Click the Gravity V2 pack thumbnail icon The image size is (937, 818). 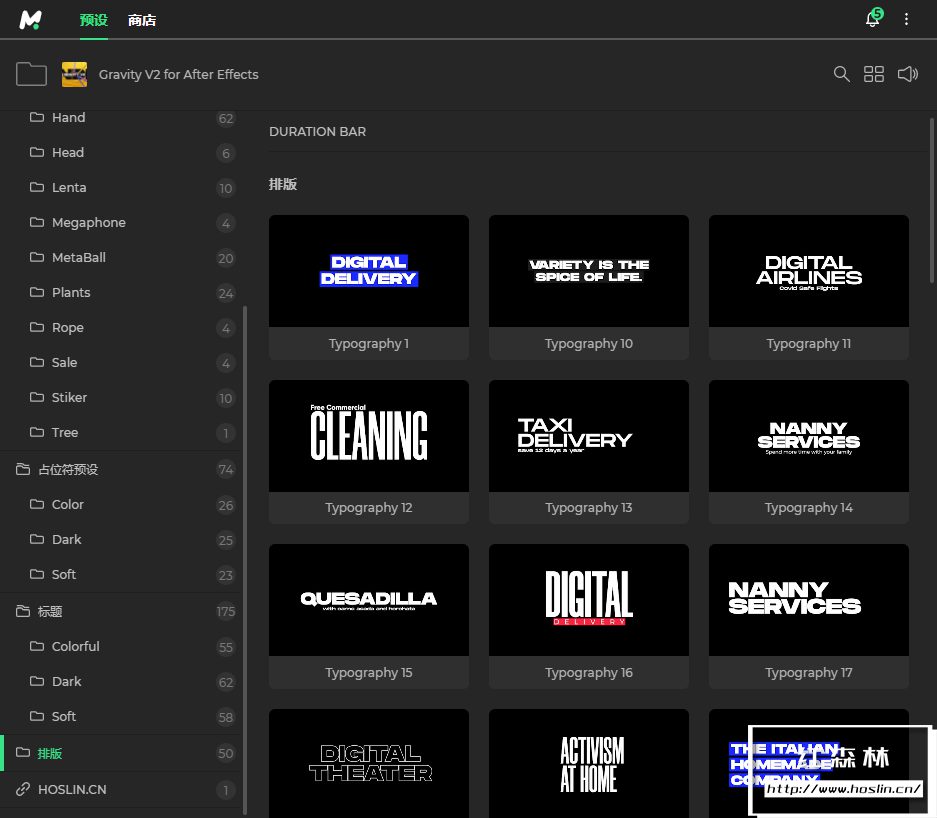coord(74,74)
